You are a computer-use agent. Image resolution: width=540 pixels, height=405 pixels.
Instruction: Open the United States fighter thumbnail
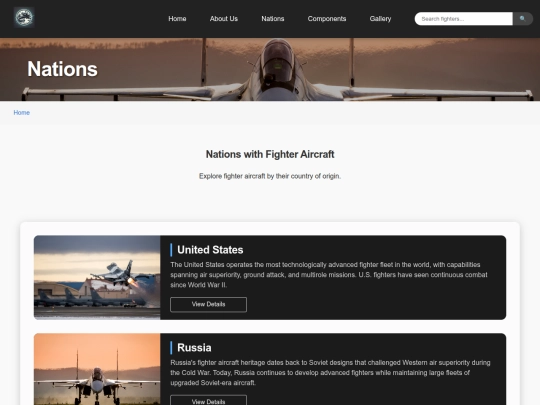97,278
